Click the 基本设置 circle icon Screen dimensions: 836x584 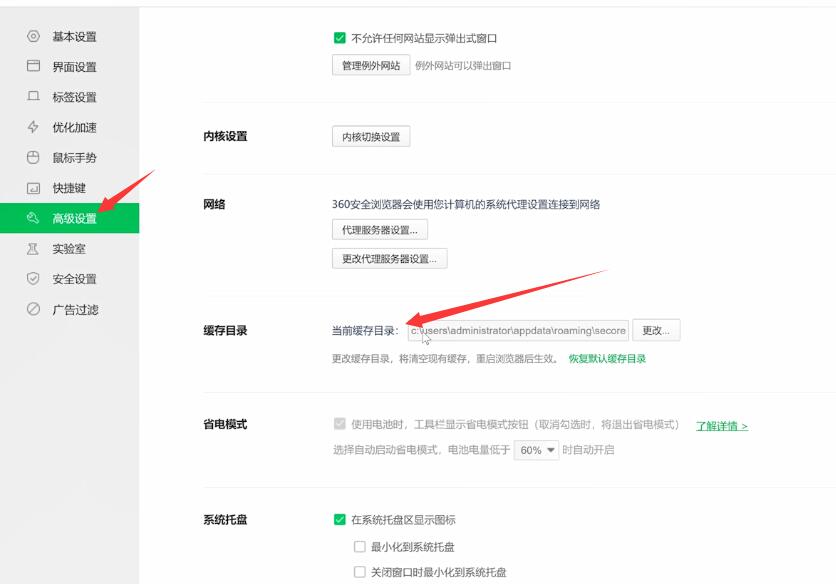click(33, 36)
